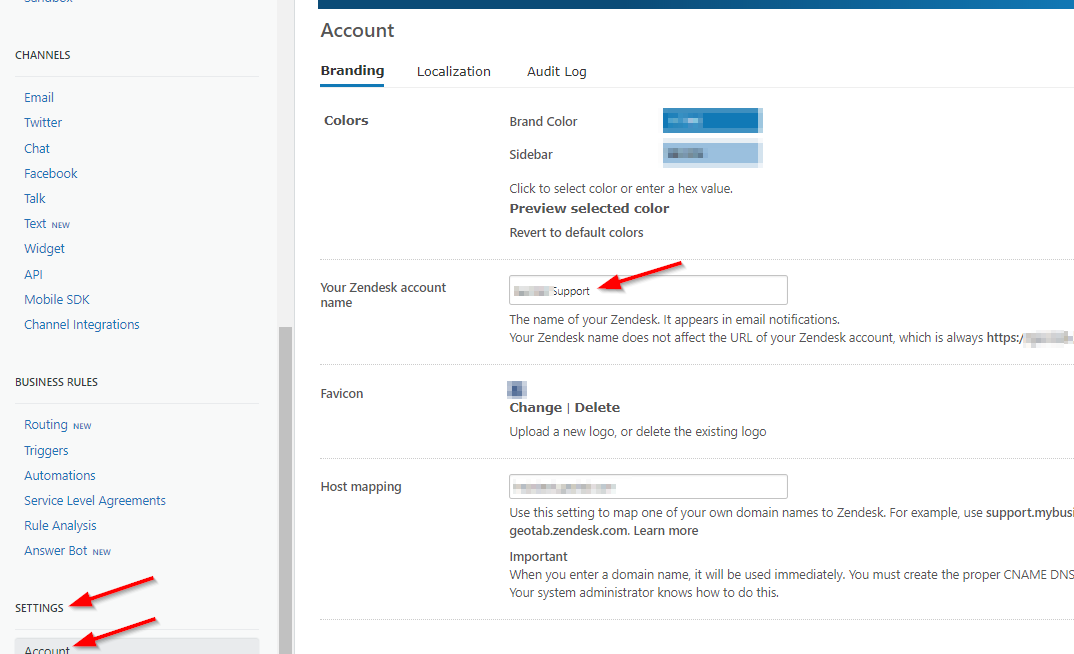This screenshot has width=1074, height=654.
Task: Focus the Host mapping input field
Action: click(x=648, y=487)
